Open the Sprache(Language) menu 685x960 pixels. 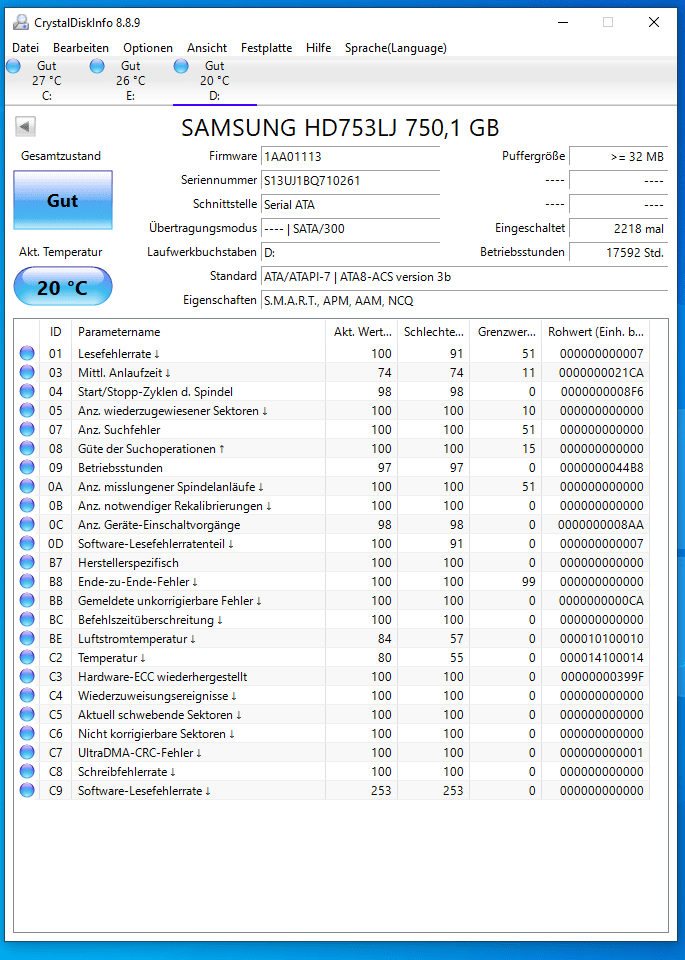(395, 48)
